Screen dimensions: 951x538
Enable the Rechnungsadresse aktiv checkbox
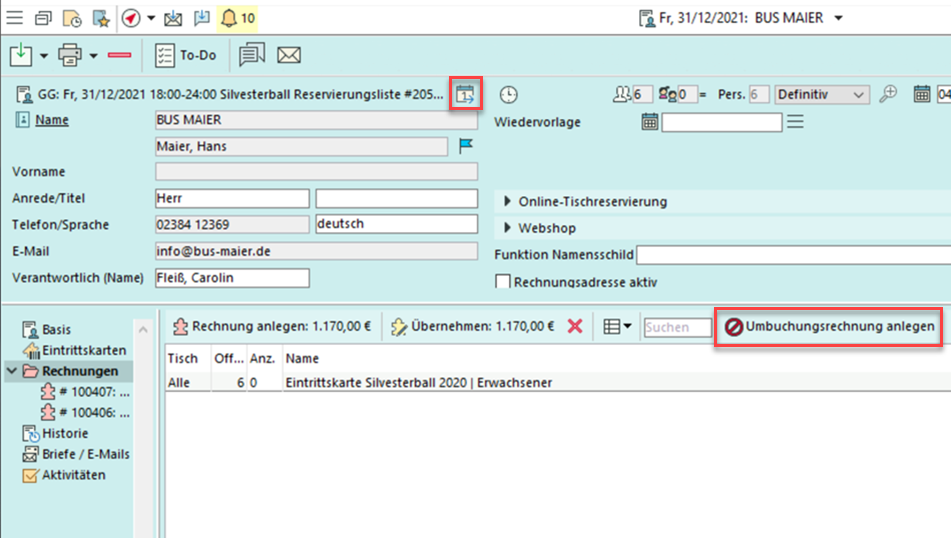coord(503,282)
